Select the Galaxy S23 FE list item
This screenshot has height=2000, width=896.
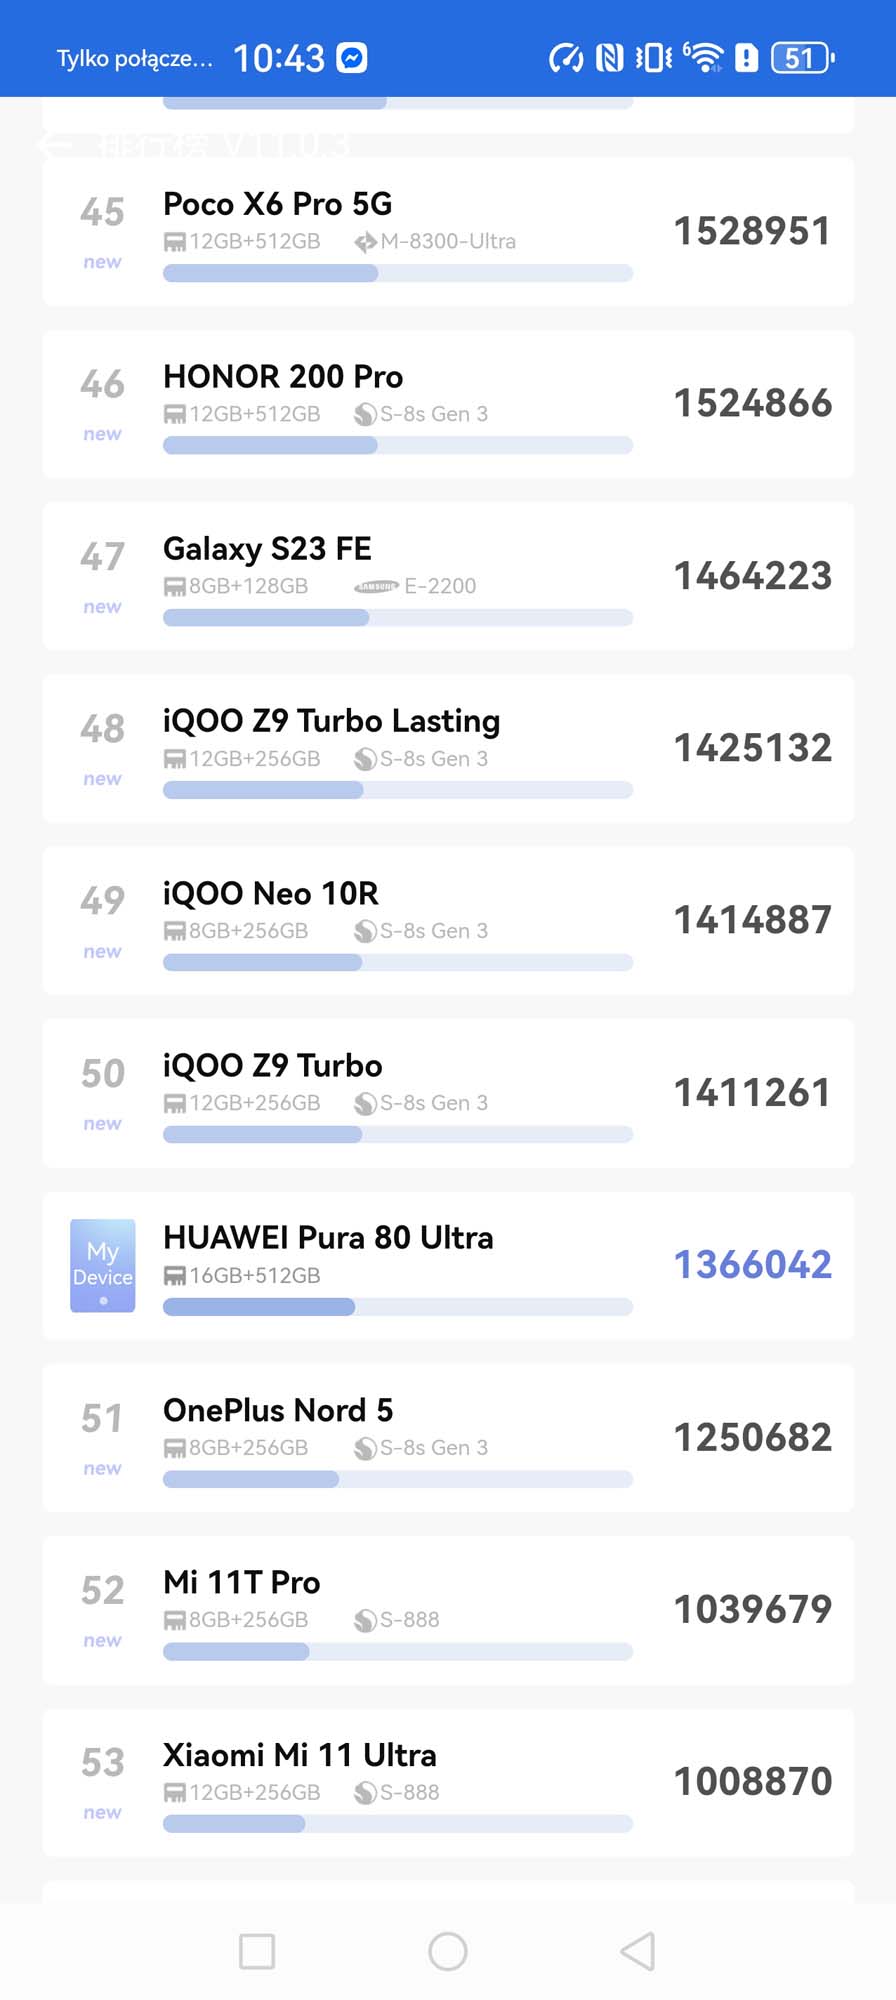[448, 576]
